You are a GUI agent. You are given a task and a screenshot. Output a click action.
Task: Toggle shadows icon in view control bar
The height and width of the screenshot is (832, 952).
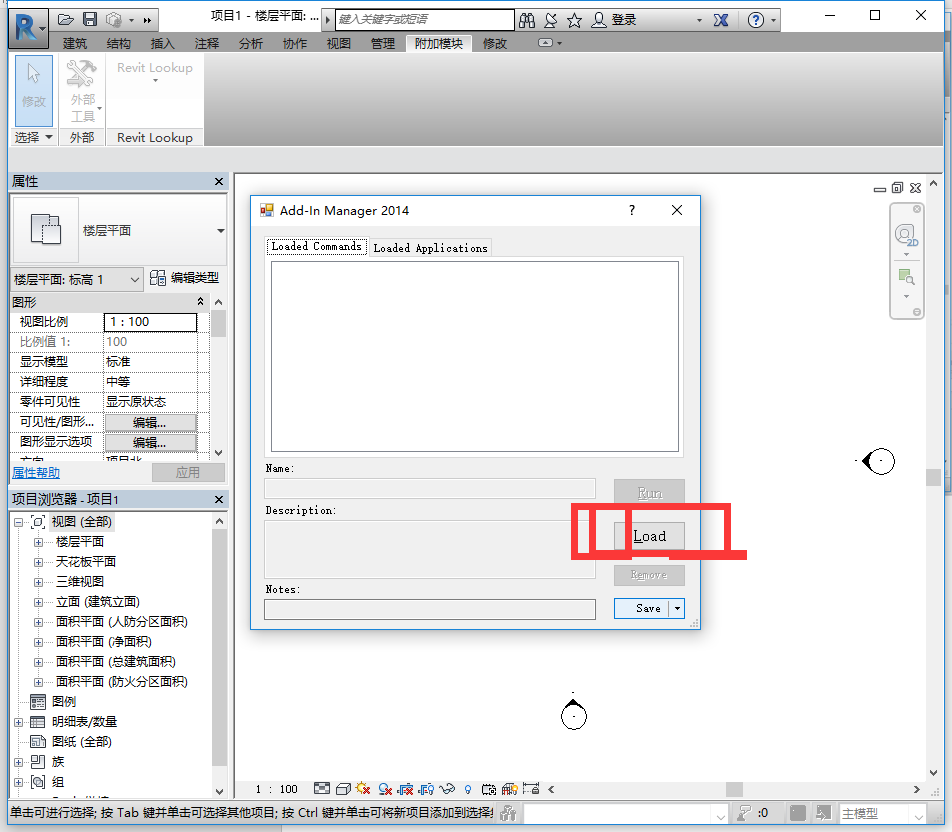(385, 789)
